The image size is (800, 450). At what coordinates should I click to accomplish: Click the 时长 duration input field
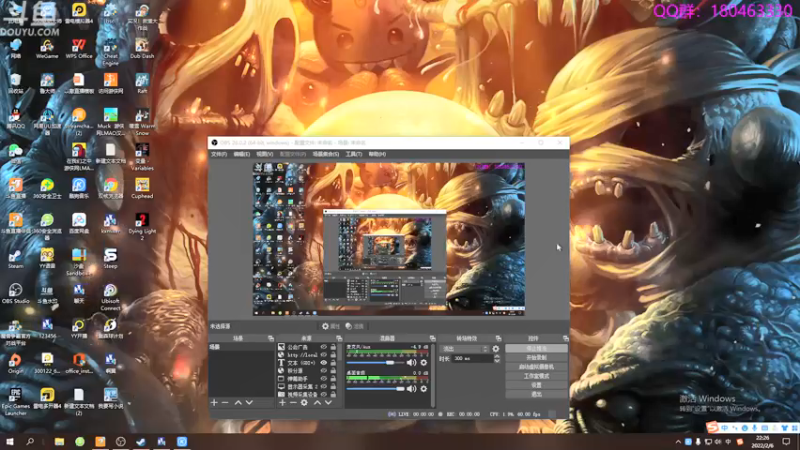[473, 359]
